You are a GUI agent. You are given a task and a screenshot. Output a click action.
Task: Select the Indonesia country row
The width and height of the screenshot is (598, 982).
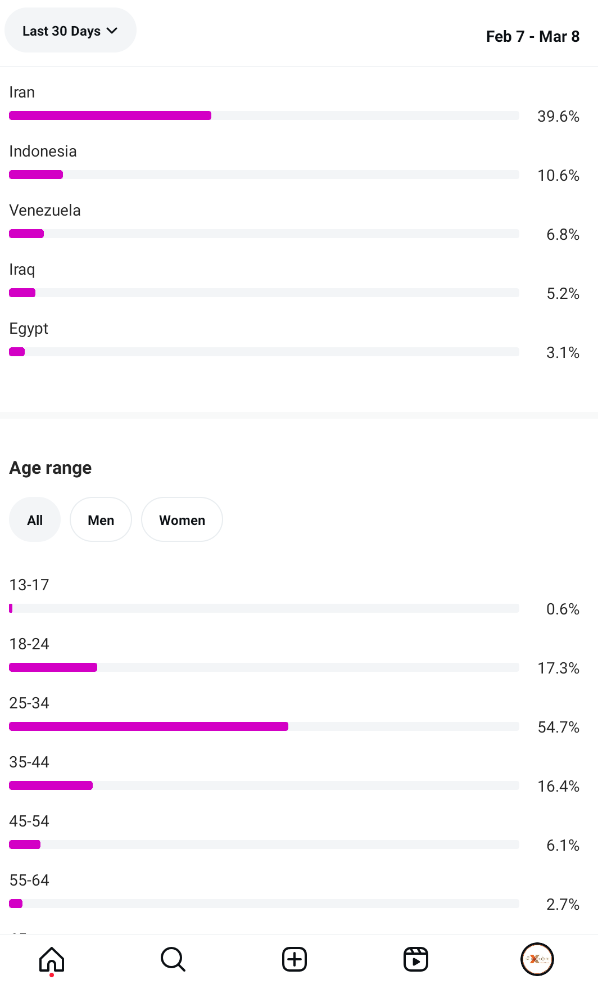pos(294,163)
